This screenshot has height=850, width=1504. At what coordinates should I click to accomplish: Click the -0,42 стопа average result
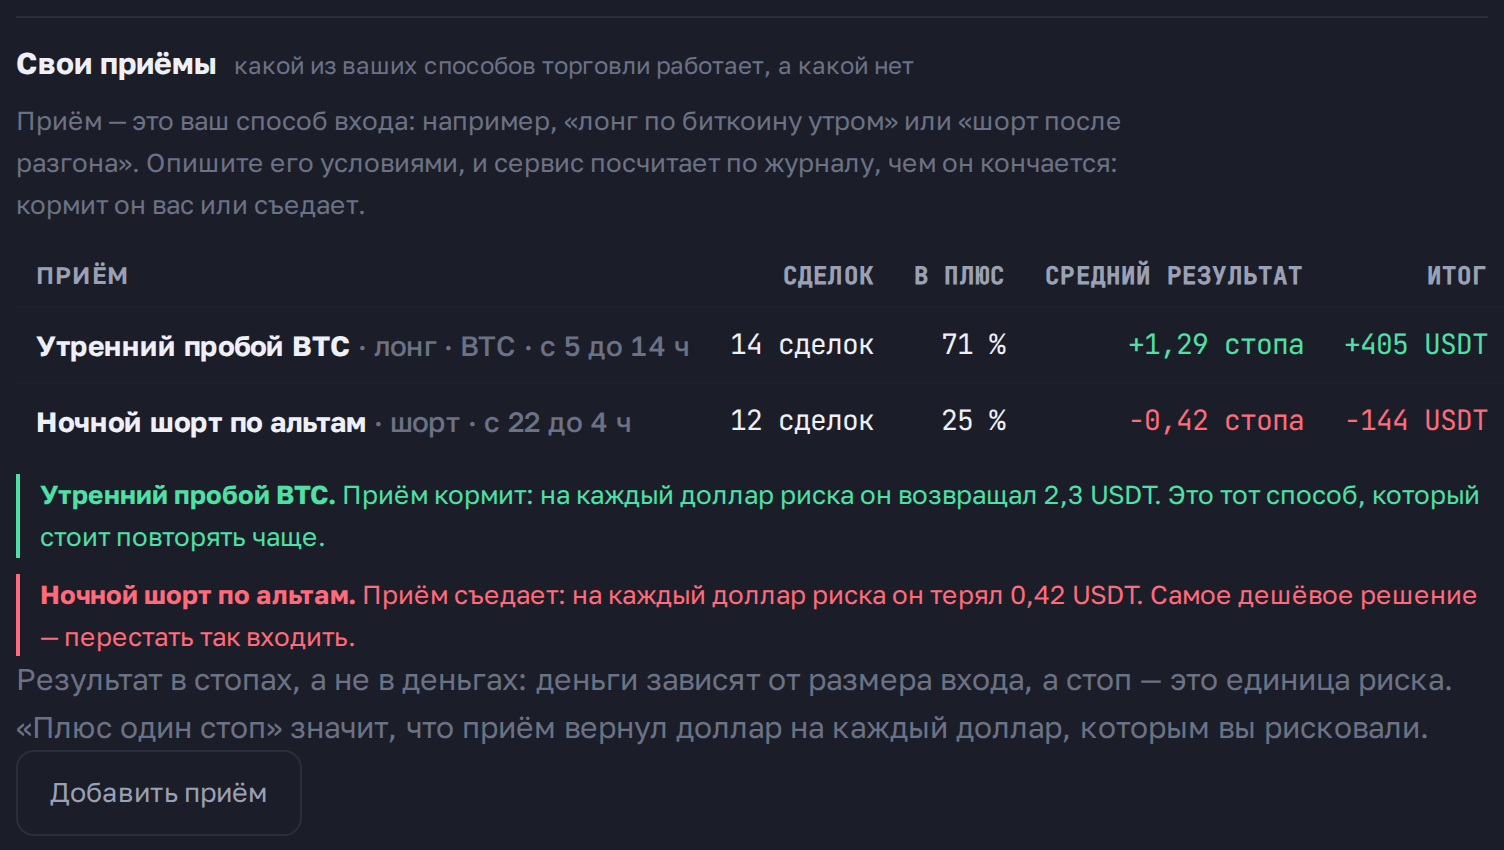[x=1215, y=421]
